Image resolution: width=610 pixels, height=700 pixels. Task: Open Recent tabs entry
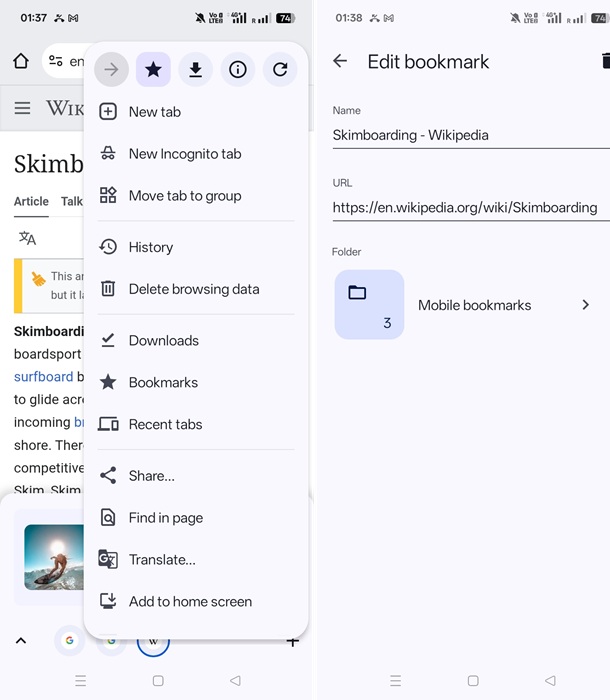(196, 424)
